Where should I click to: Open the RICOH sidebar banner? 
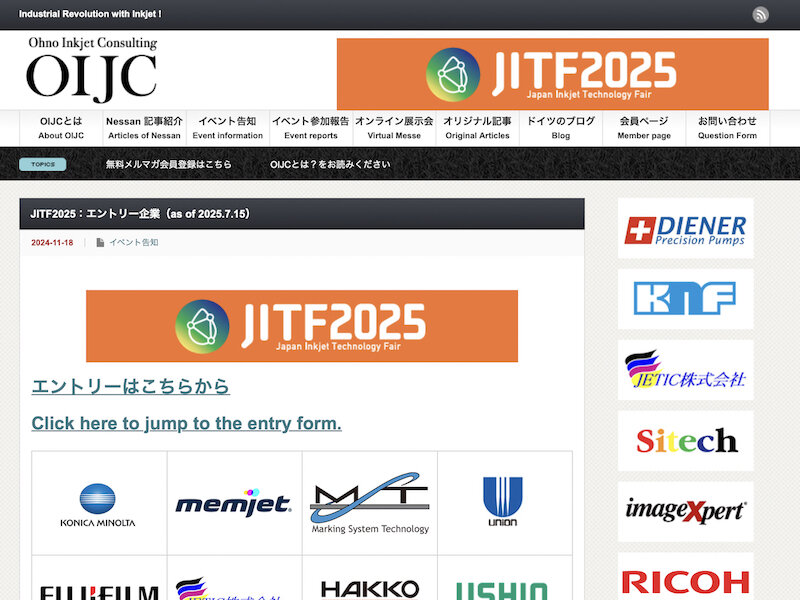[685, 577]
